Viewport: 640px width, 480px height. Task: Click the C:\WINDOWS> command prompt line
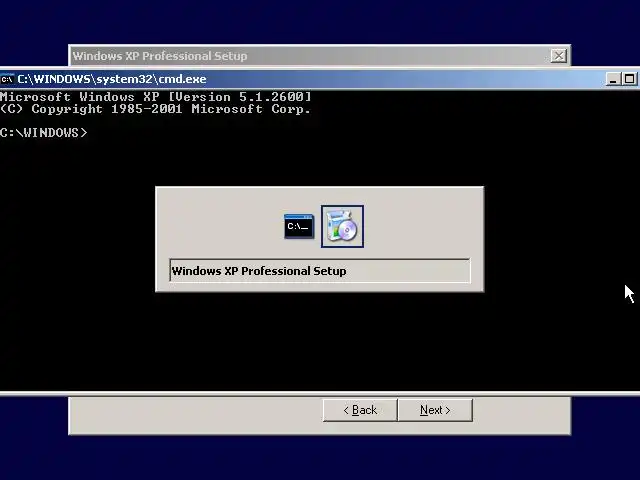pos(44,133)
